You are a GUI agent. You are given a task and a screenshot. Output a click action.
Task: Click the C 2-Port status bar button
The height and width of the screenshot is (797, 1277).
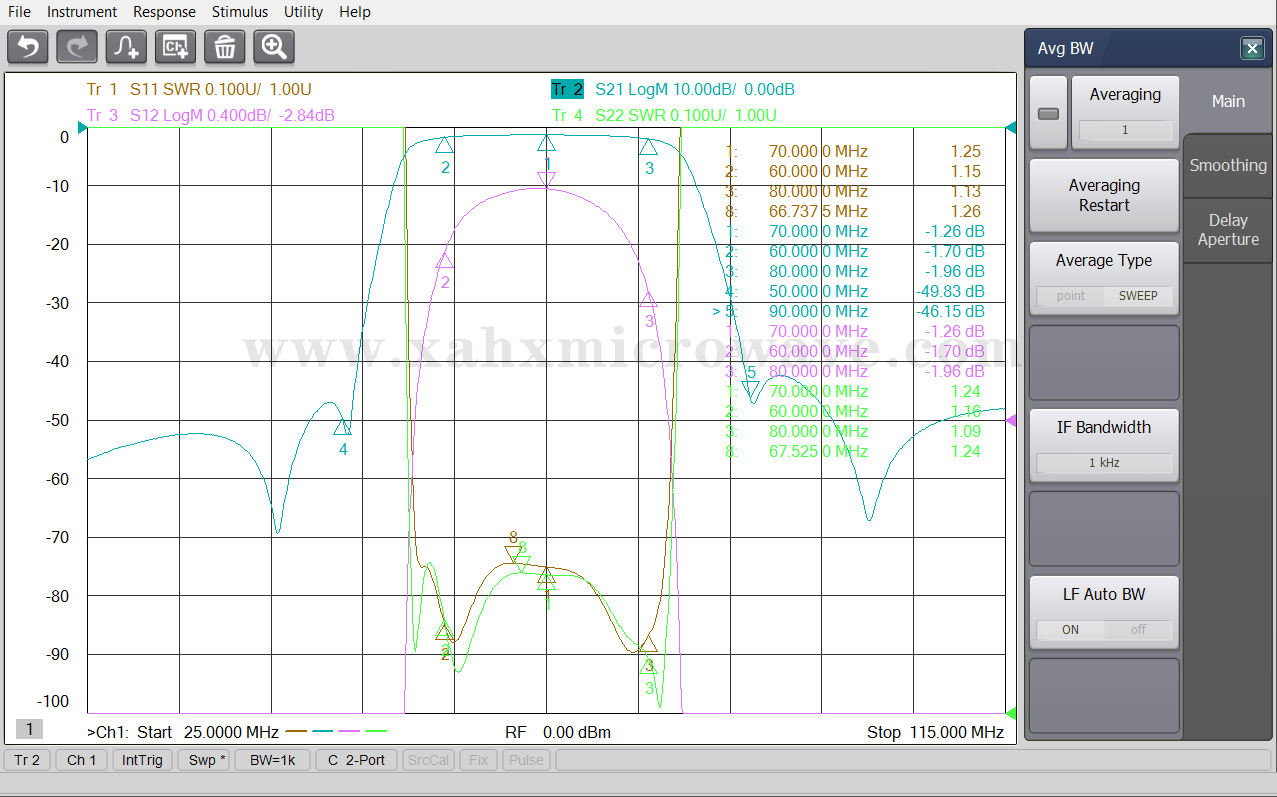coord(357,760)
